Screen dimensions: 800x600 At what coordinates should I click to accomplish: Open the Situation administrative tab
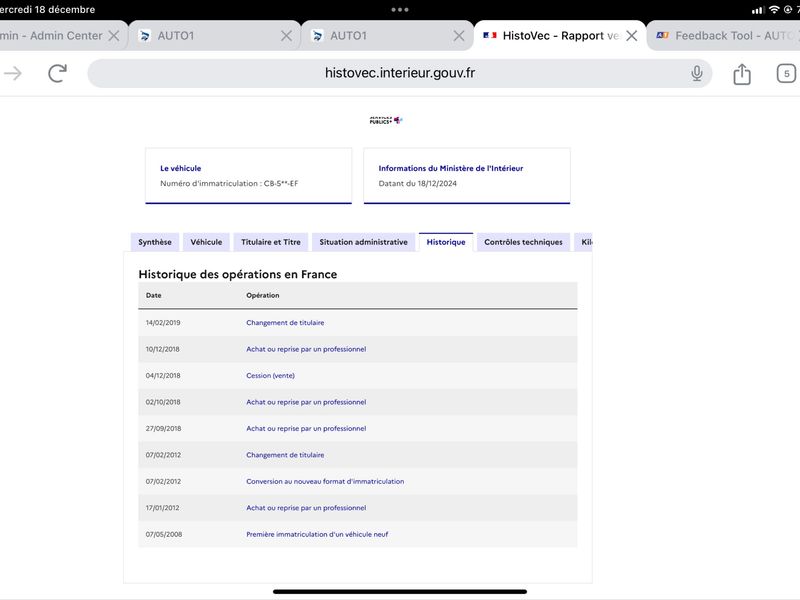point(363,242)
